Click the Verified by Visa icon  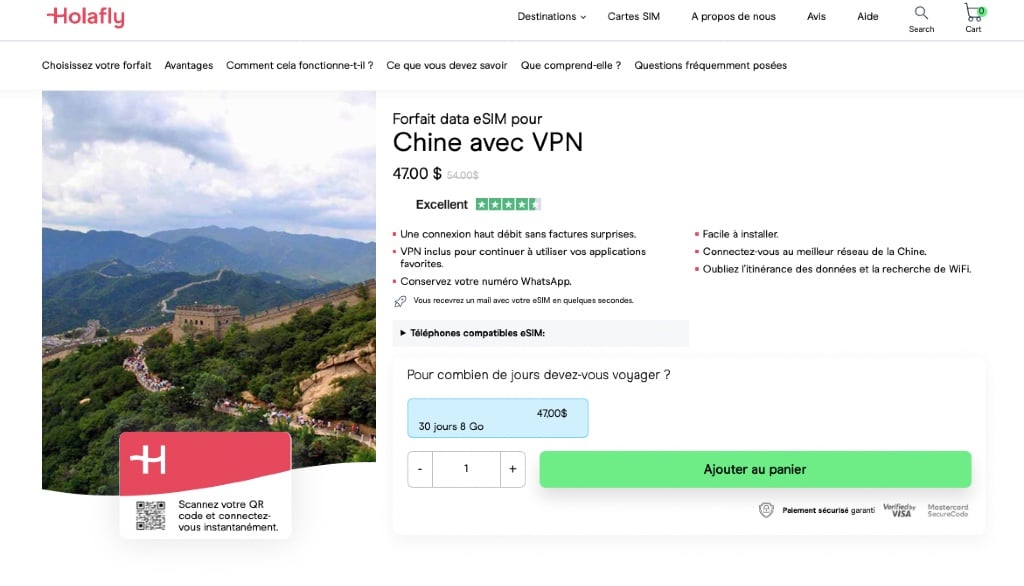point(898,509)
